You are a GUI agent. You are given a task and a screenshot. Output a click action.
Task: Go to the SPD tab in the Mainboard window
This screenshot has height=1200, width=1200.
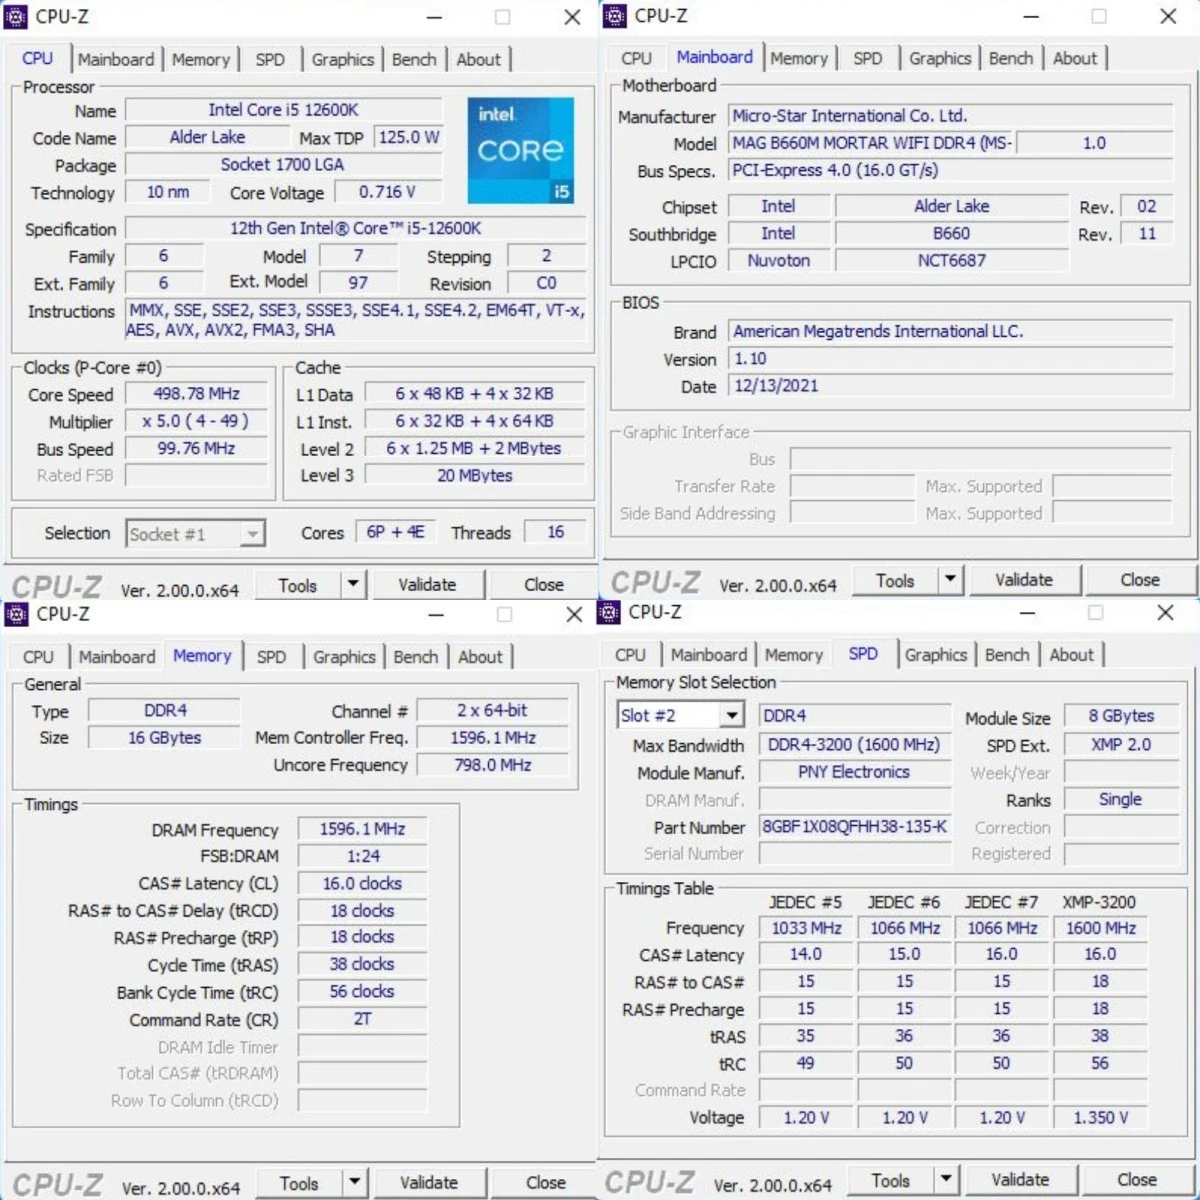click(867, 59)
